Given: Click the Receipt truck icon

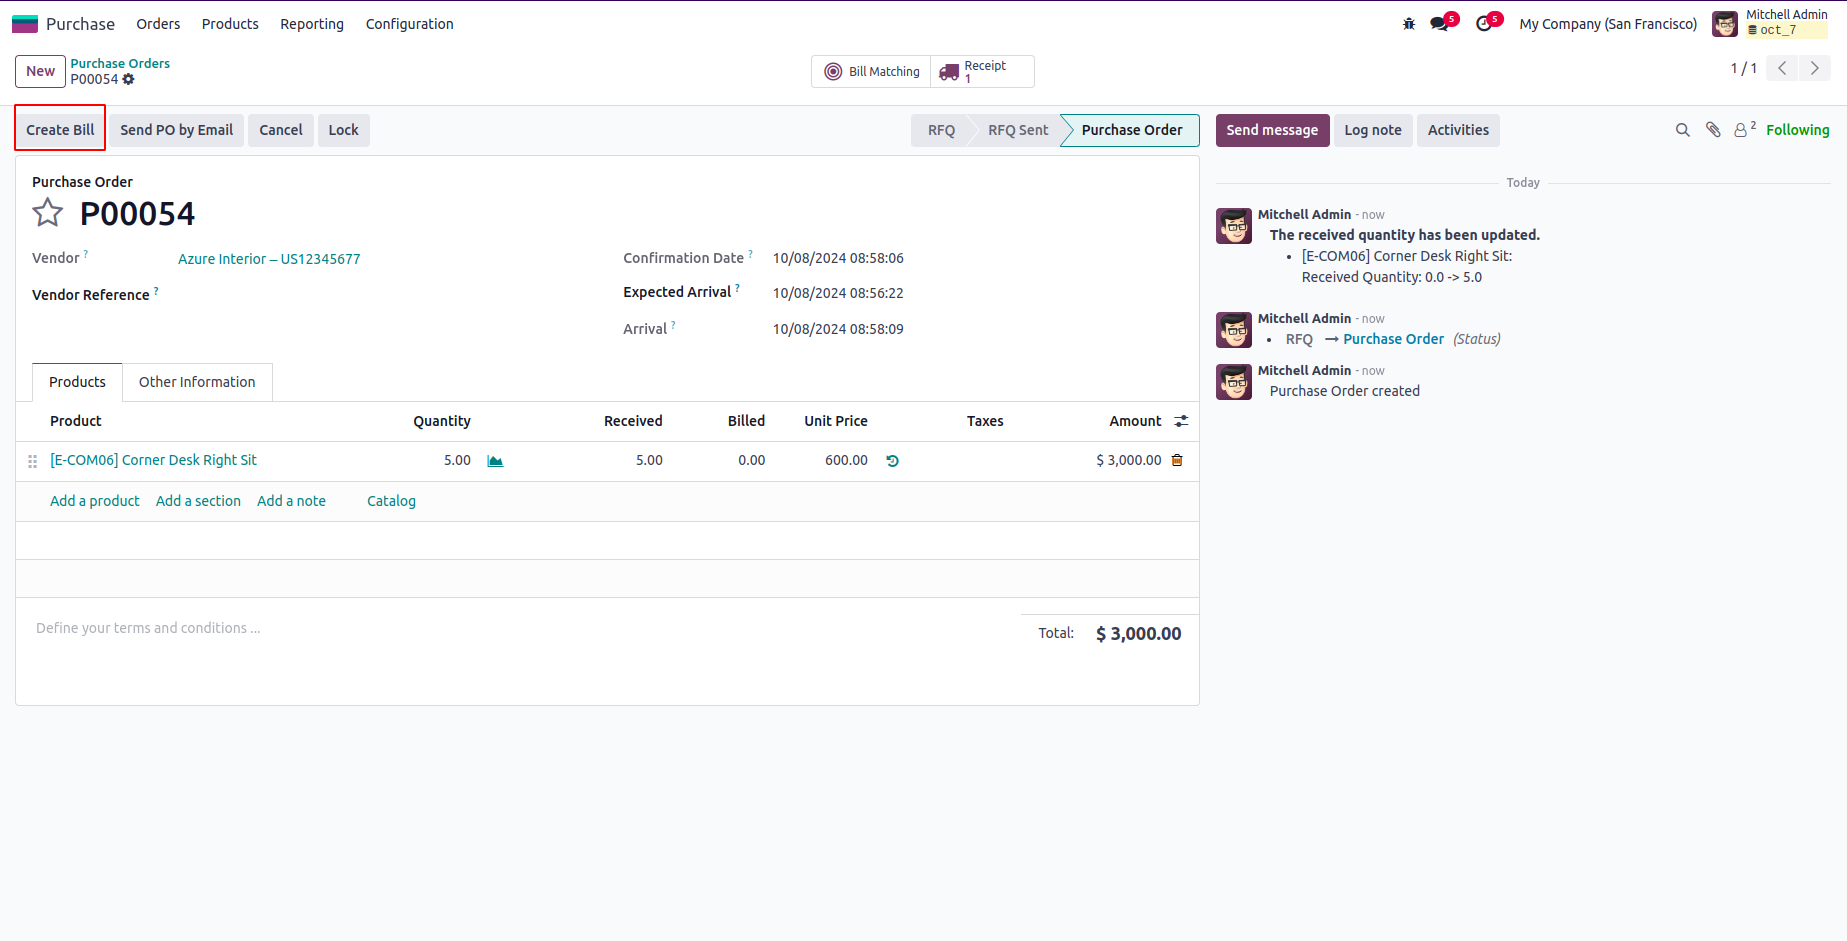Looking at the screenshot, I should pyautogui.click(x=949, y=72).
